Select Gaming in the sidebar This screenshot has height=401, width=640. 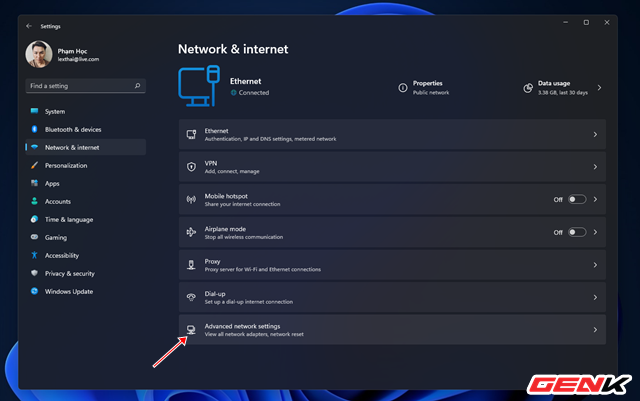(x=86, y=237)
